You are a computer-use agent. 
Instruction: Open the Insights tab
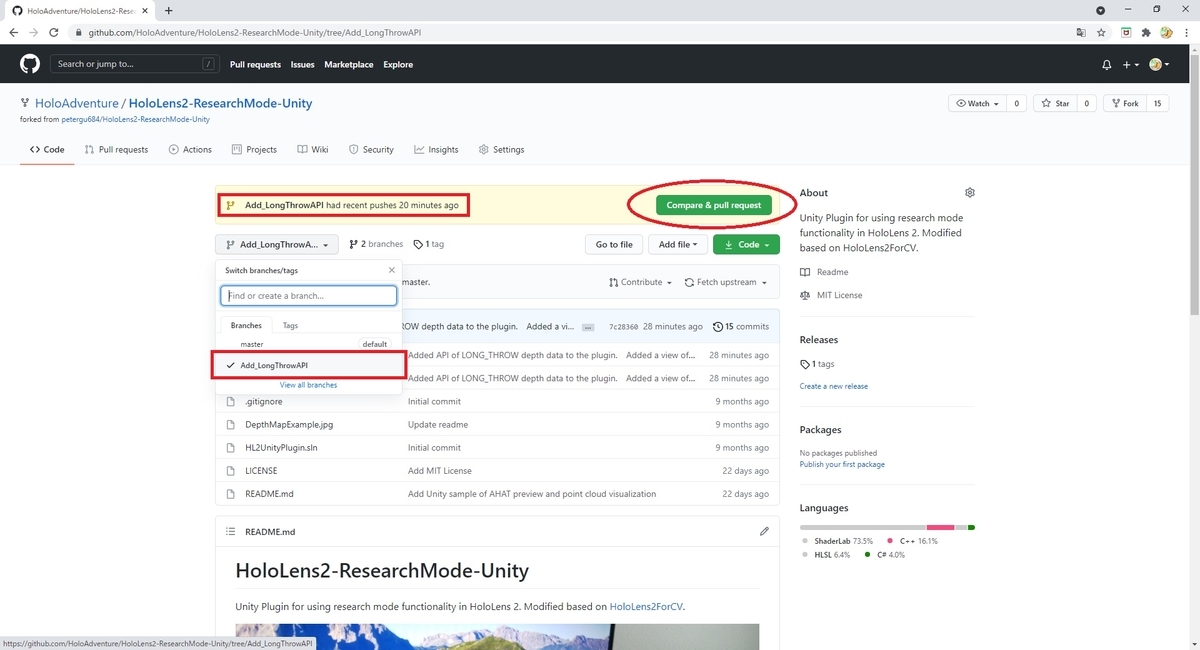[436, 149]
